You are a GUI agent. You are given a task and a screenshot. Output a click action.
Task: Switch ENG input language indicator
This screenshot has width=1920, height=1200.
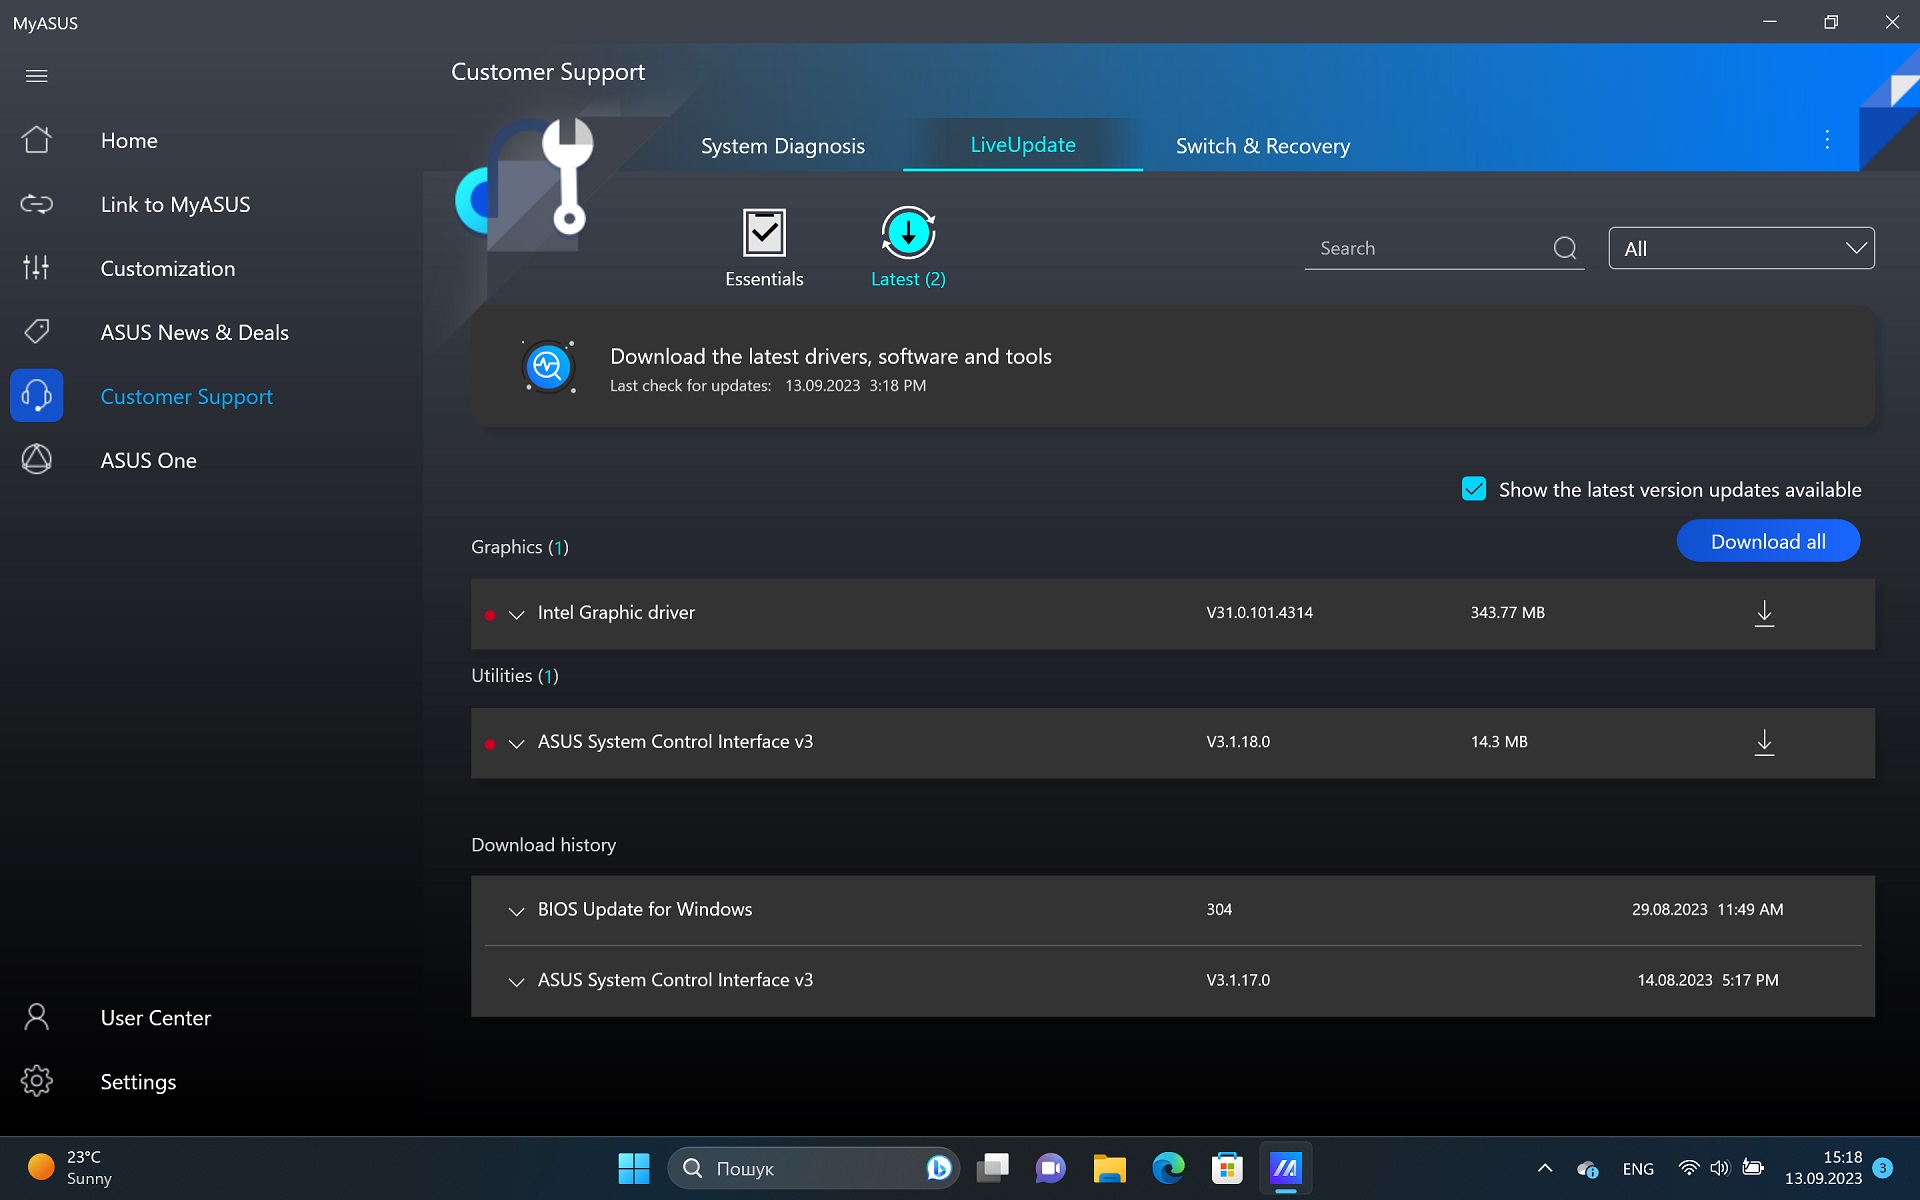click(1638, 1168)
